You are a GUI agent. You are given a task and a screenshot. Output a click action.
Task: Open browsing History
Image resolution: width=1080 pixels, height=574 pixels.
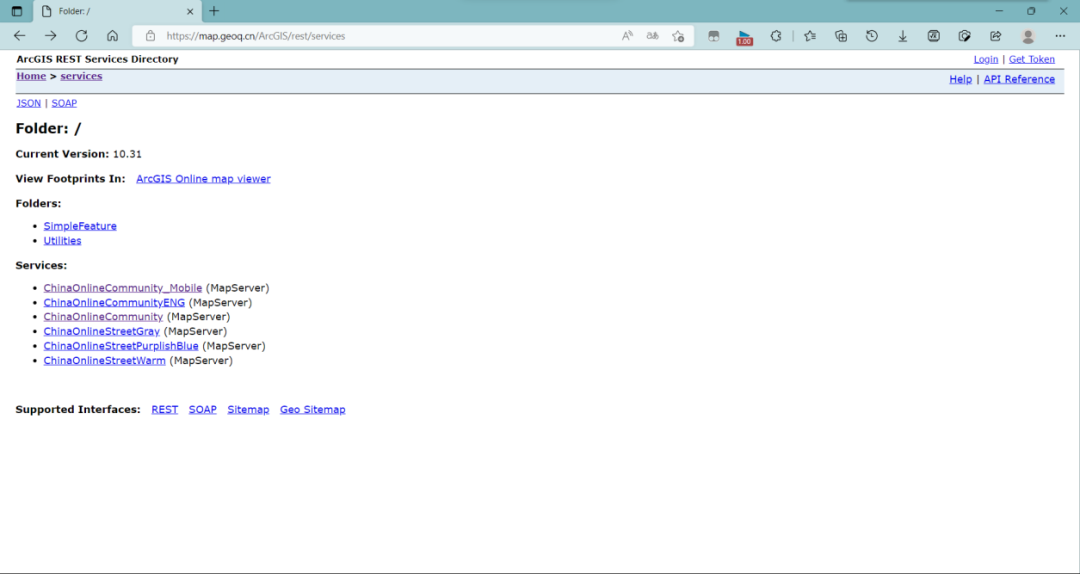click(872, 36)
